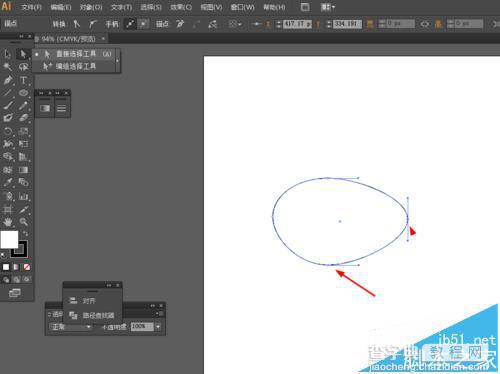Switch to Draw Inside mode
The height and width of the screenshot is (374, 500).
(27, 279)
